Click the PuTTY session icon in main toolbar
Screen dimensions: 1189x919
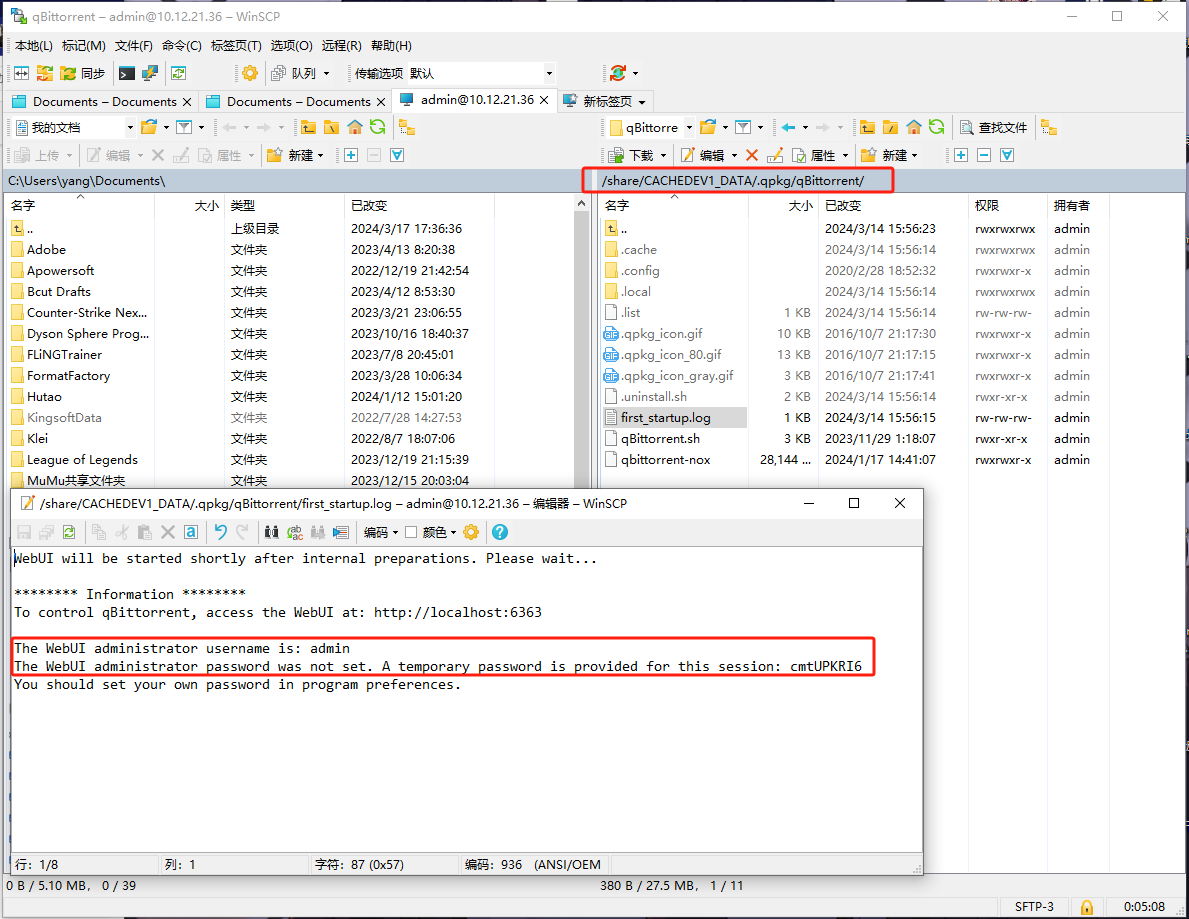[150, 74]
